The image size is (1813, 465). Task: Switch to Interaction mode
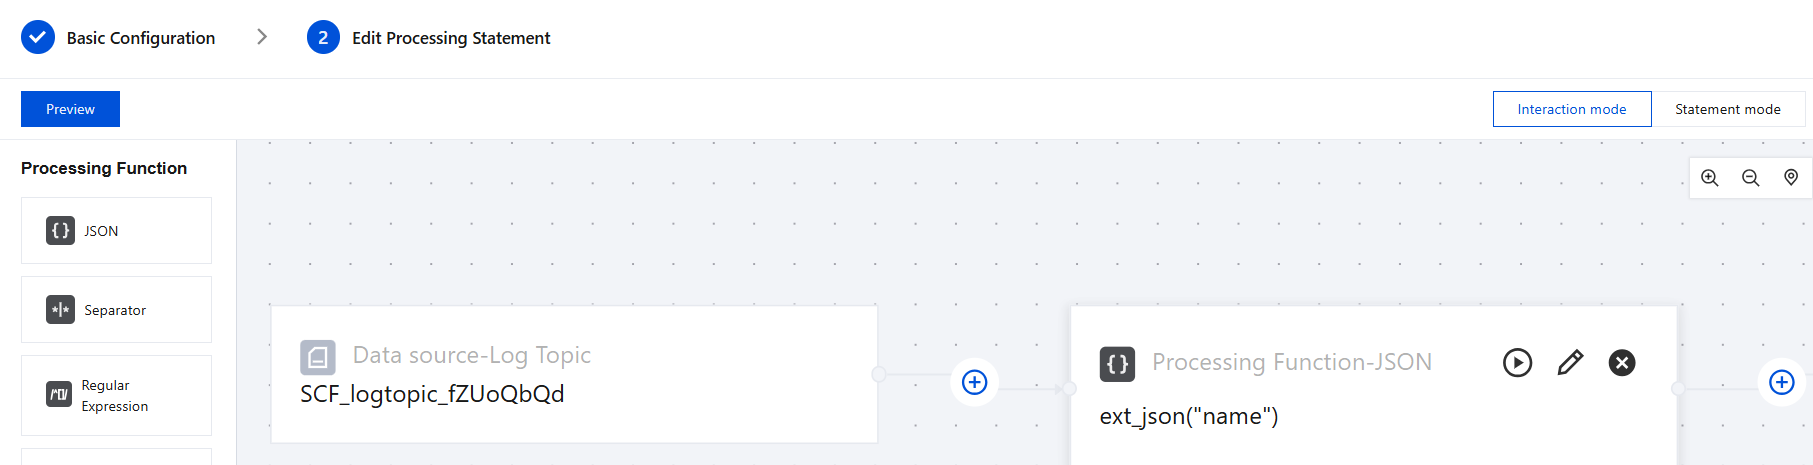(1571, 109)
